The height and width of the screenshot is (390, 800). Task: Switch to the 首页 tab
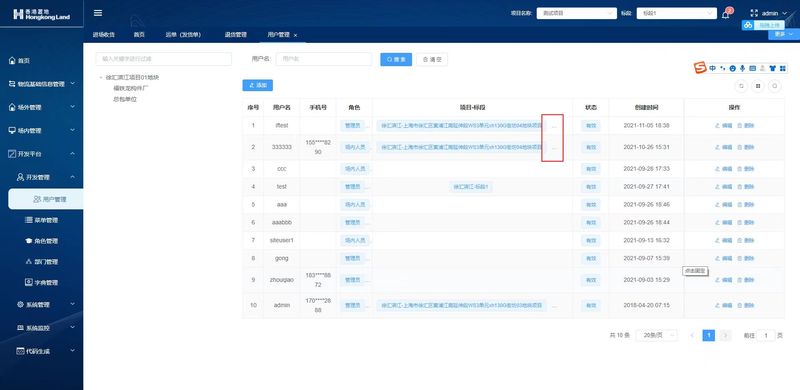pos(139,35)
